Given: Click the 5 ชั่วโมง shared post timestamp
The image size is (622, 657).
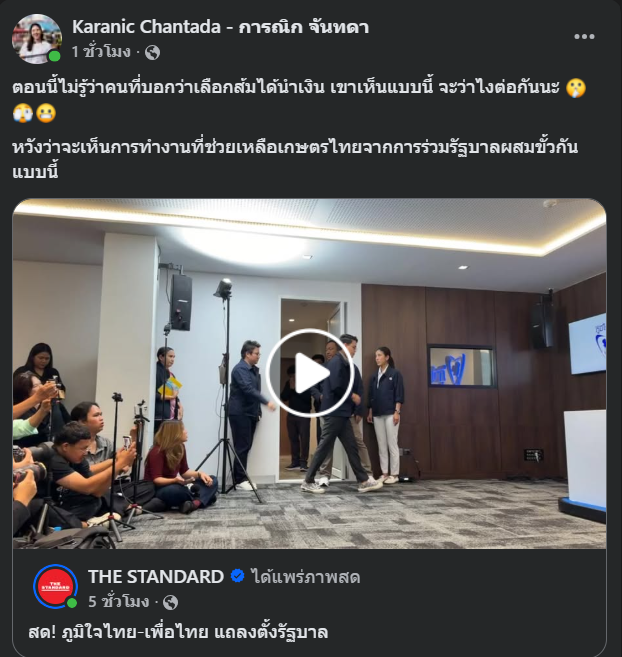Looking at the screenshot, I should pos(119,602).
